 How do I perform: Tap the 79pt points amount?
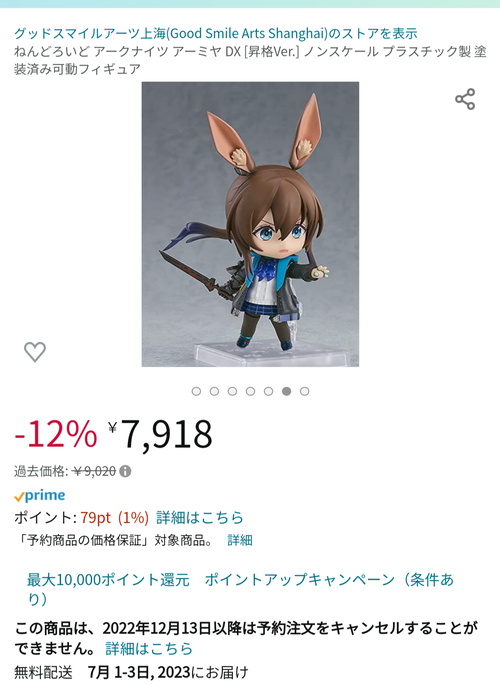pos(96,518)
